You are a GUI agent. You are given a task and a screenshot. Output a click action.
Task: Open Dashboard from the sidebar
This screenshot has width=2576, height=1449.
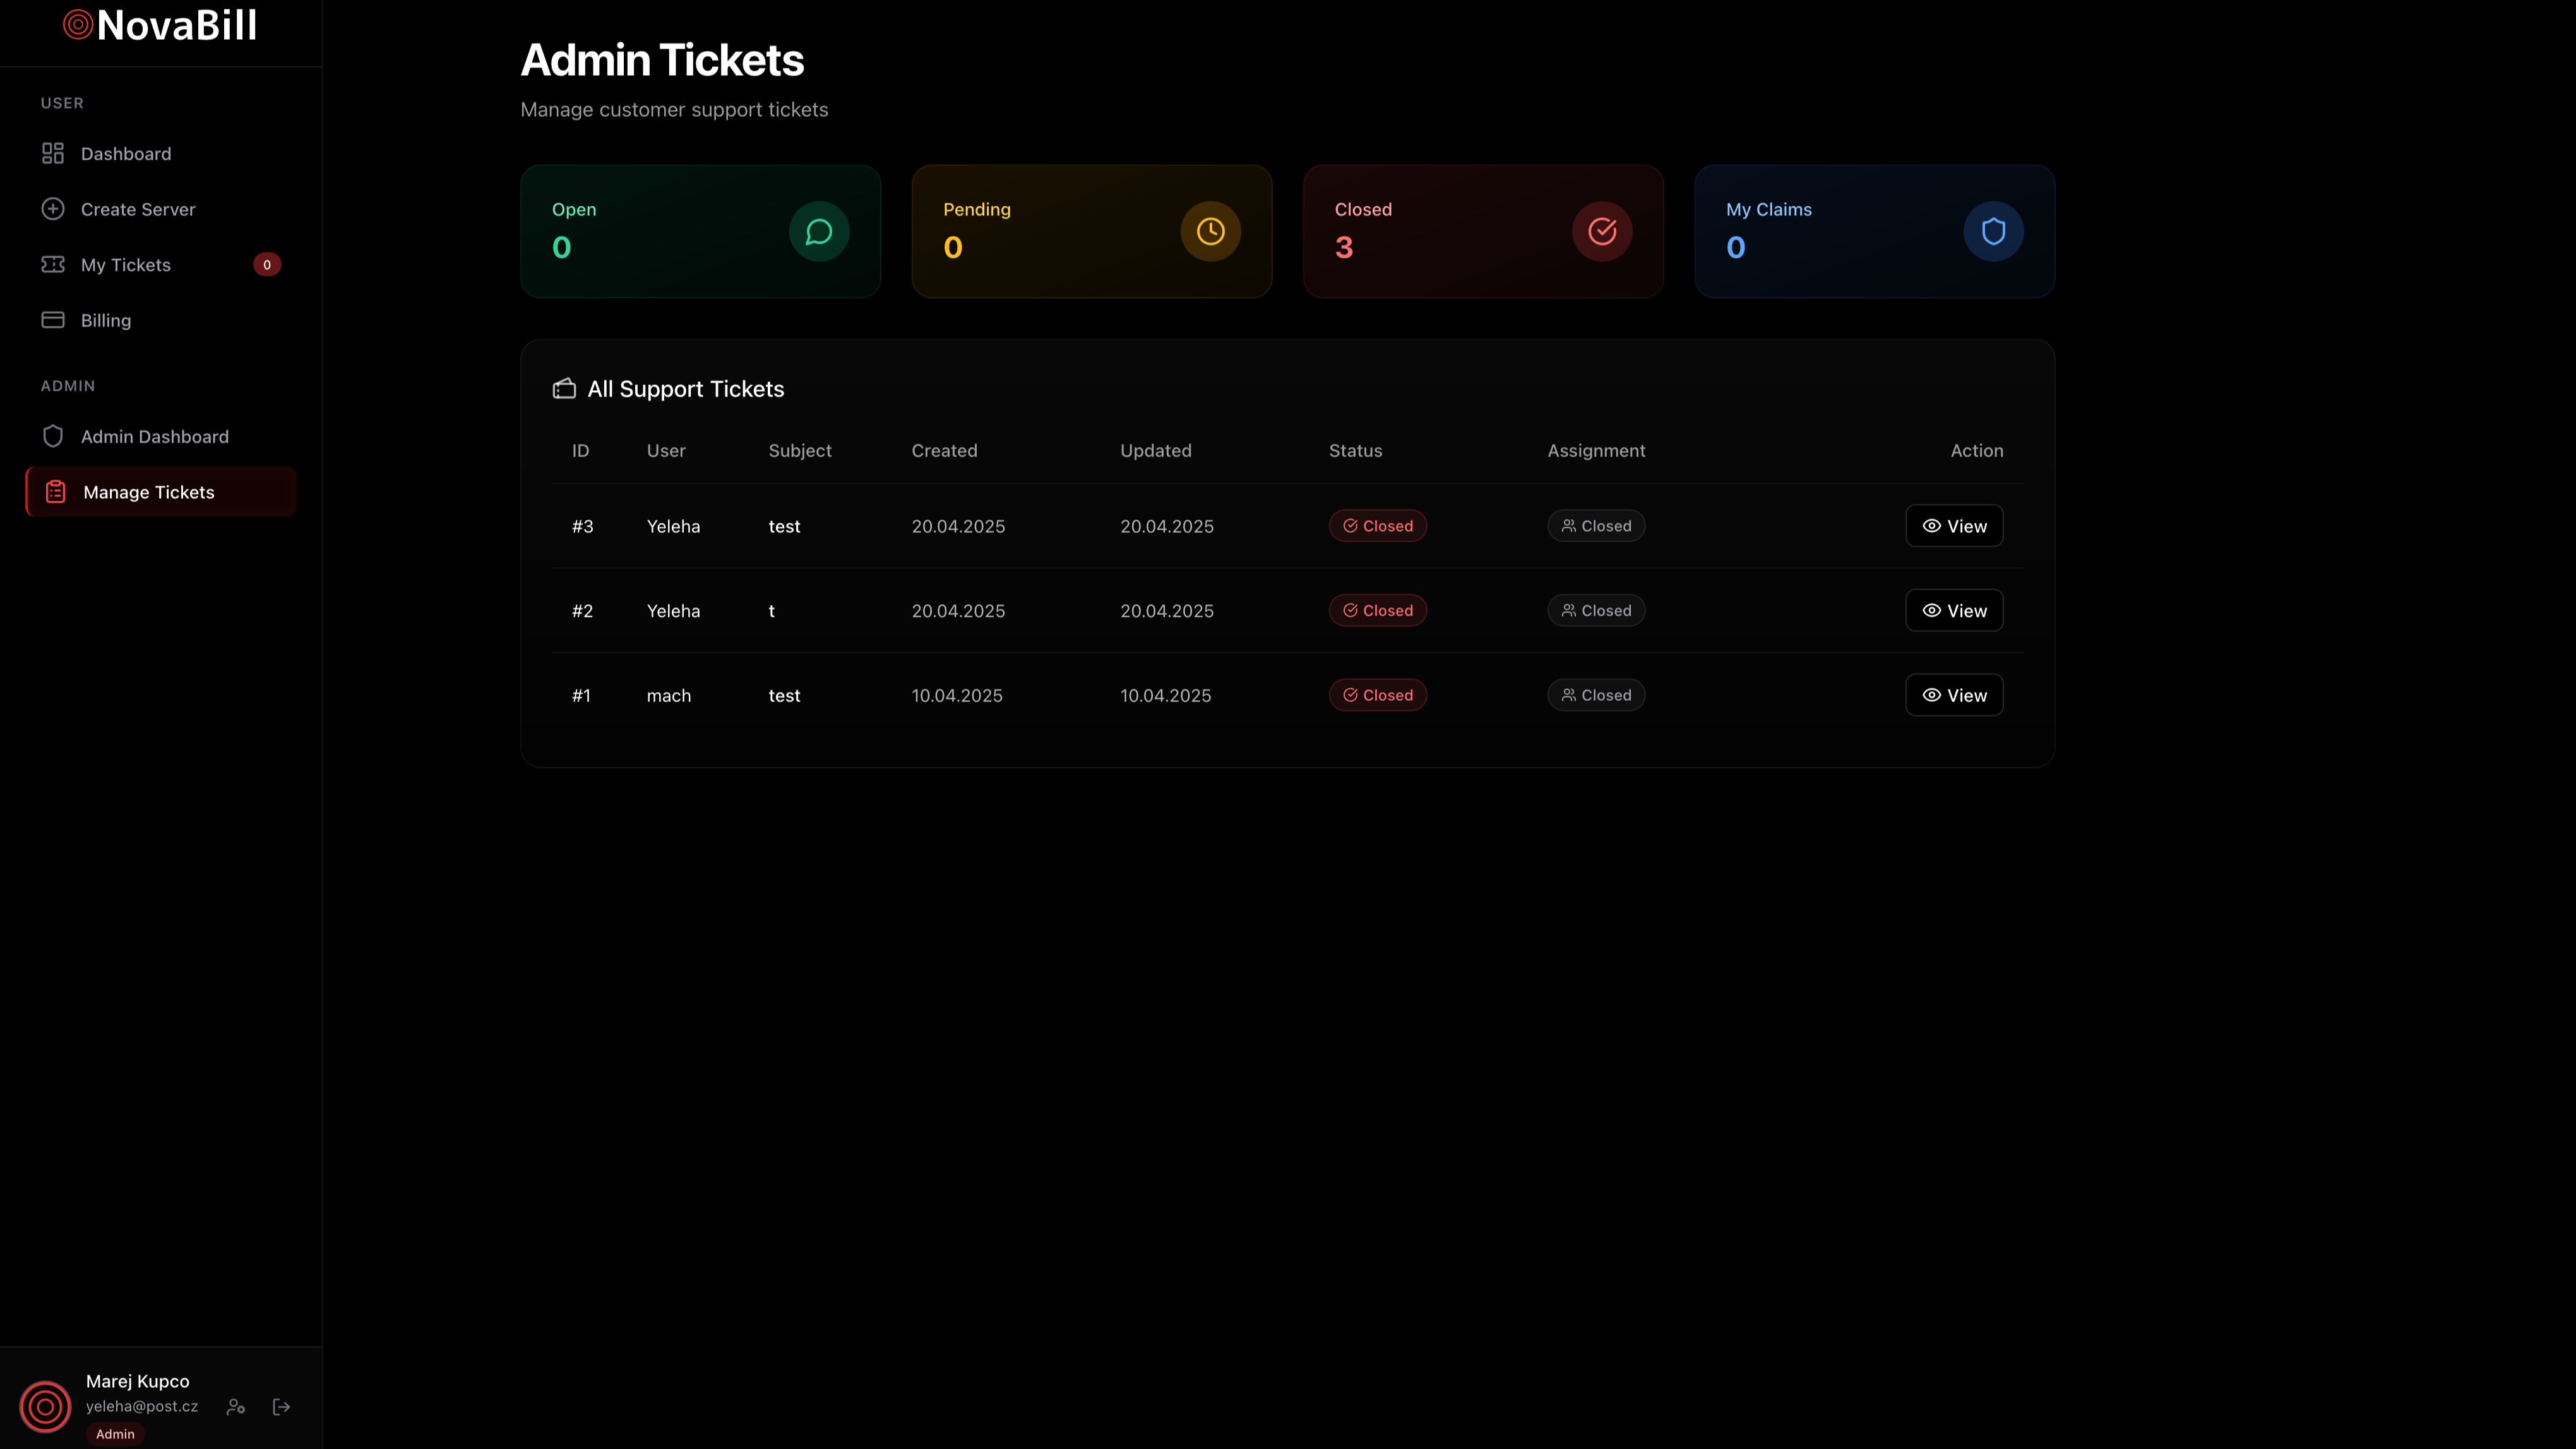pyautogui.click(x=126, y=154)
